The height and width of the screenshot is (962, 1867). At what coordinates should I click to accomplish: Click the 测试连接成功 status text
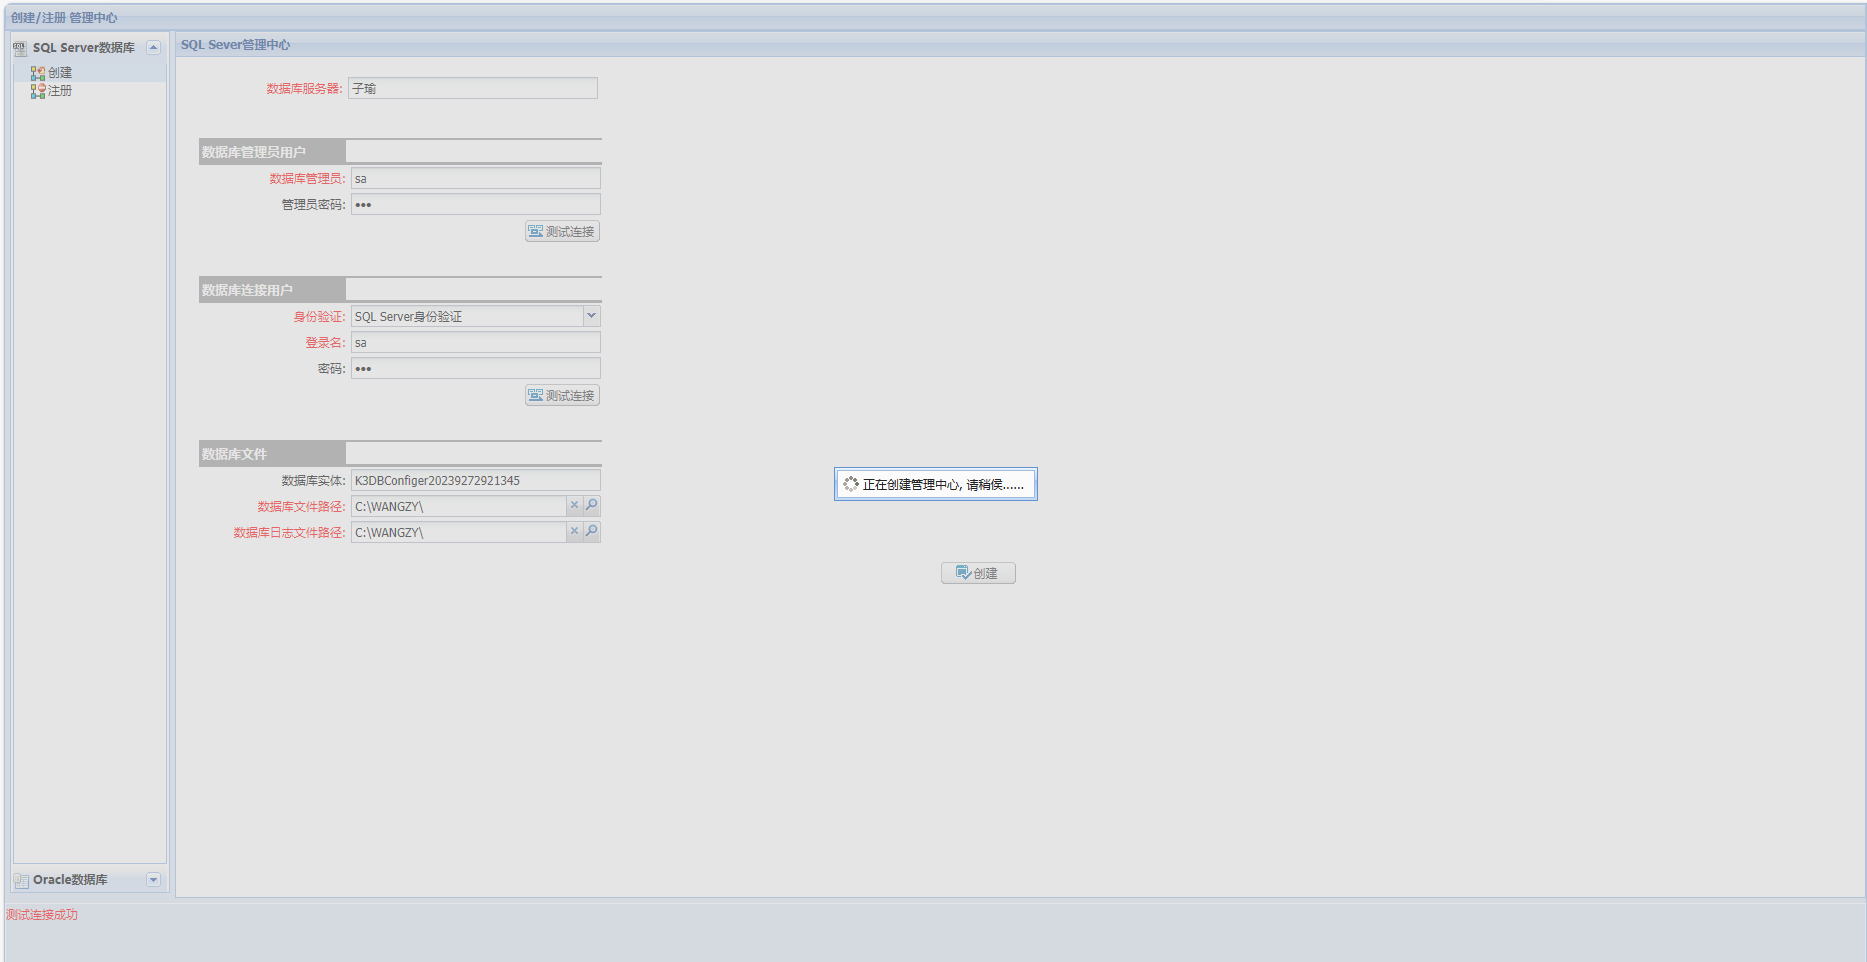pos(42,915)
